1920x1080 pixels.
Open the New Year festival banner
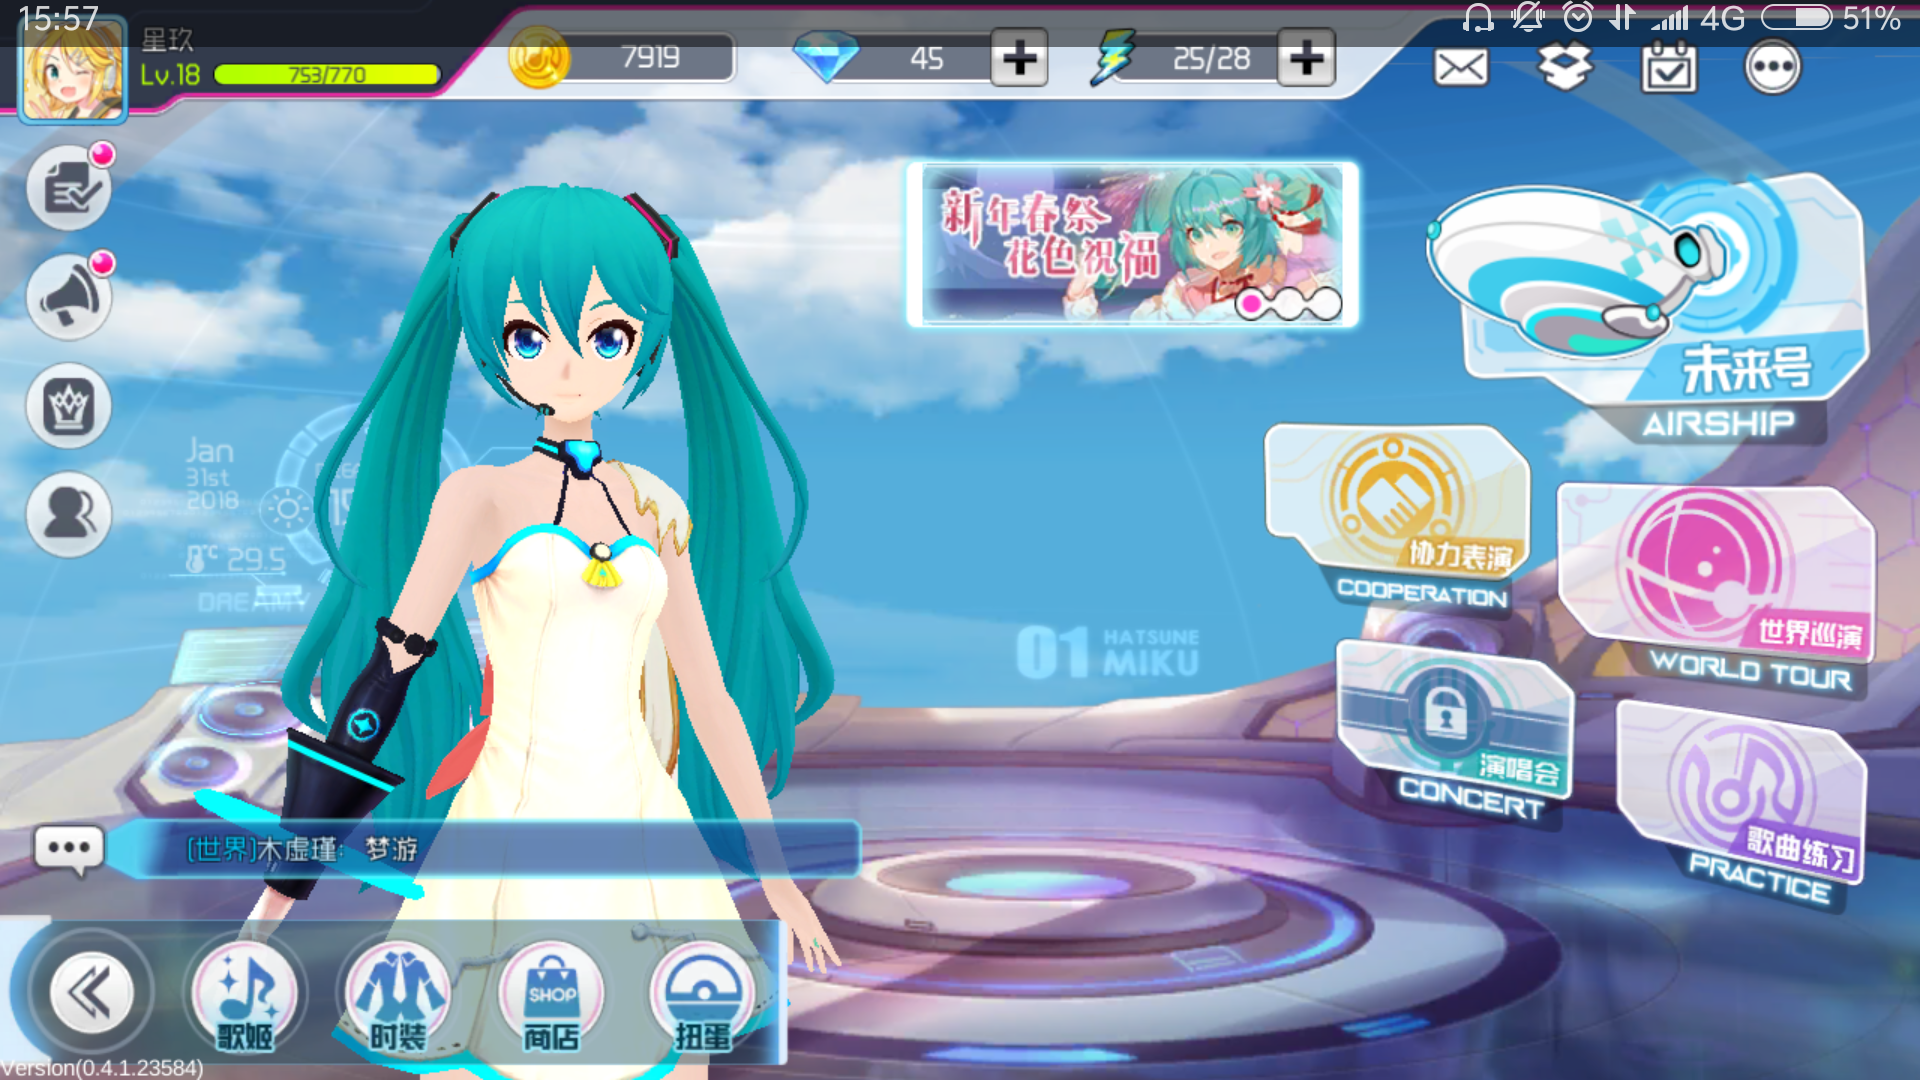[1132, 244]
